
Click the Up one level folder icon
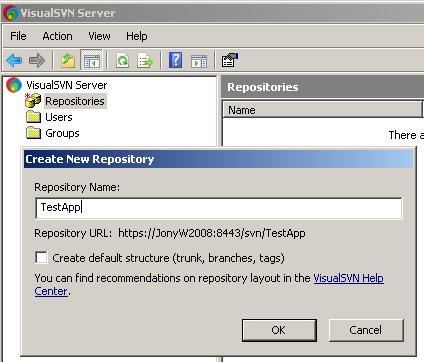[x=68, y=60]
